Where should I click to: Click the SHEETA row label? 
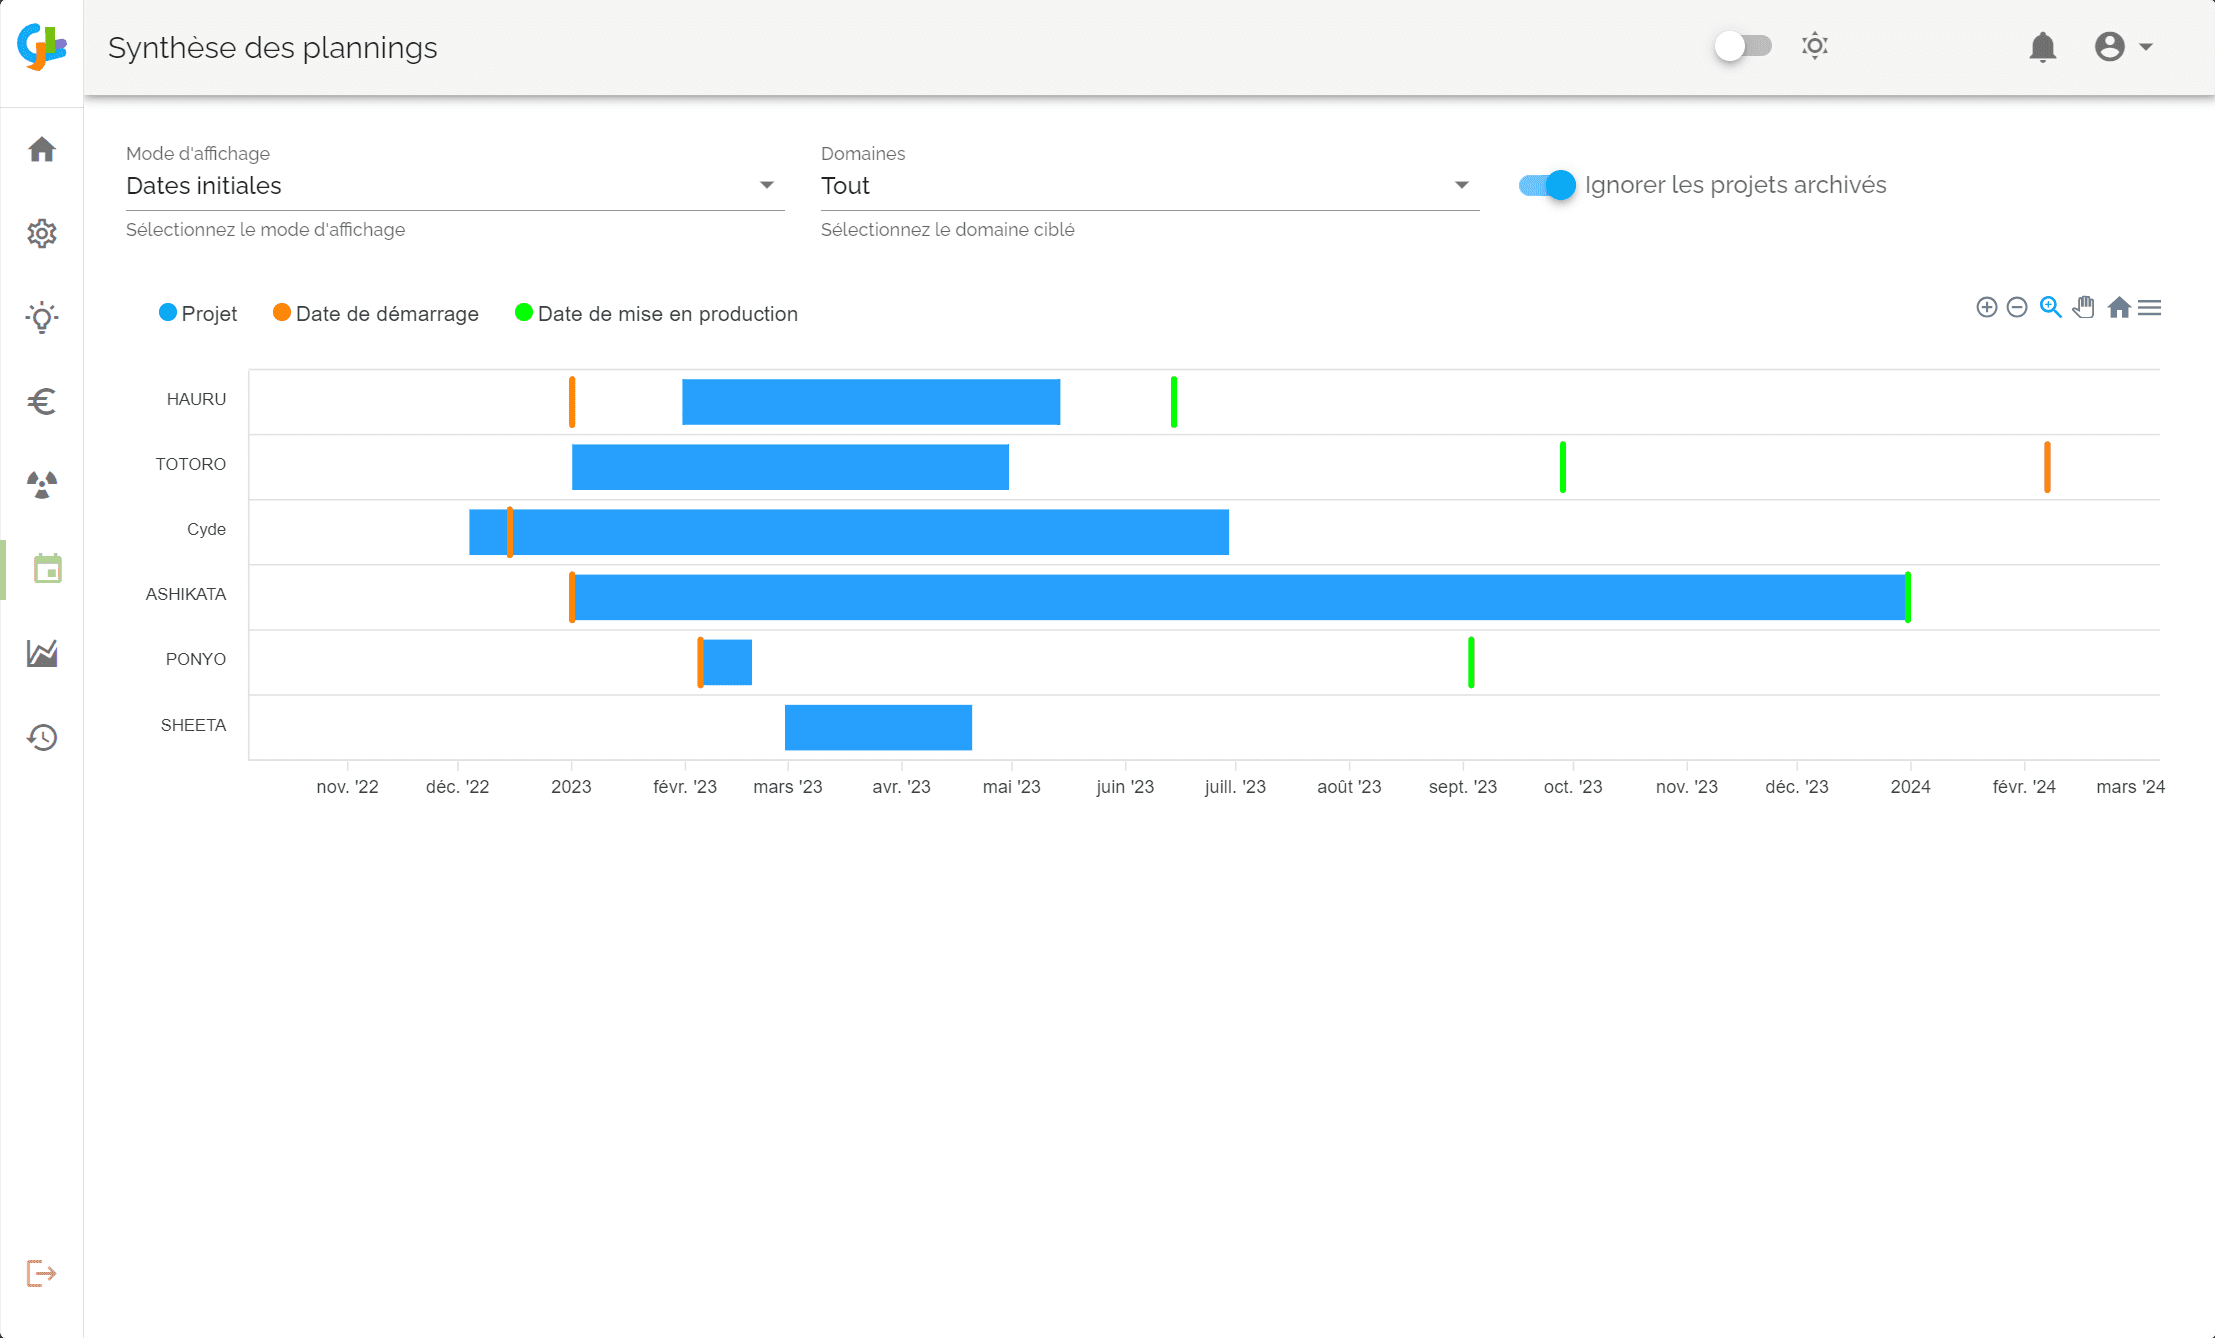coord(193,725)
